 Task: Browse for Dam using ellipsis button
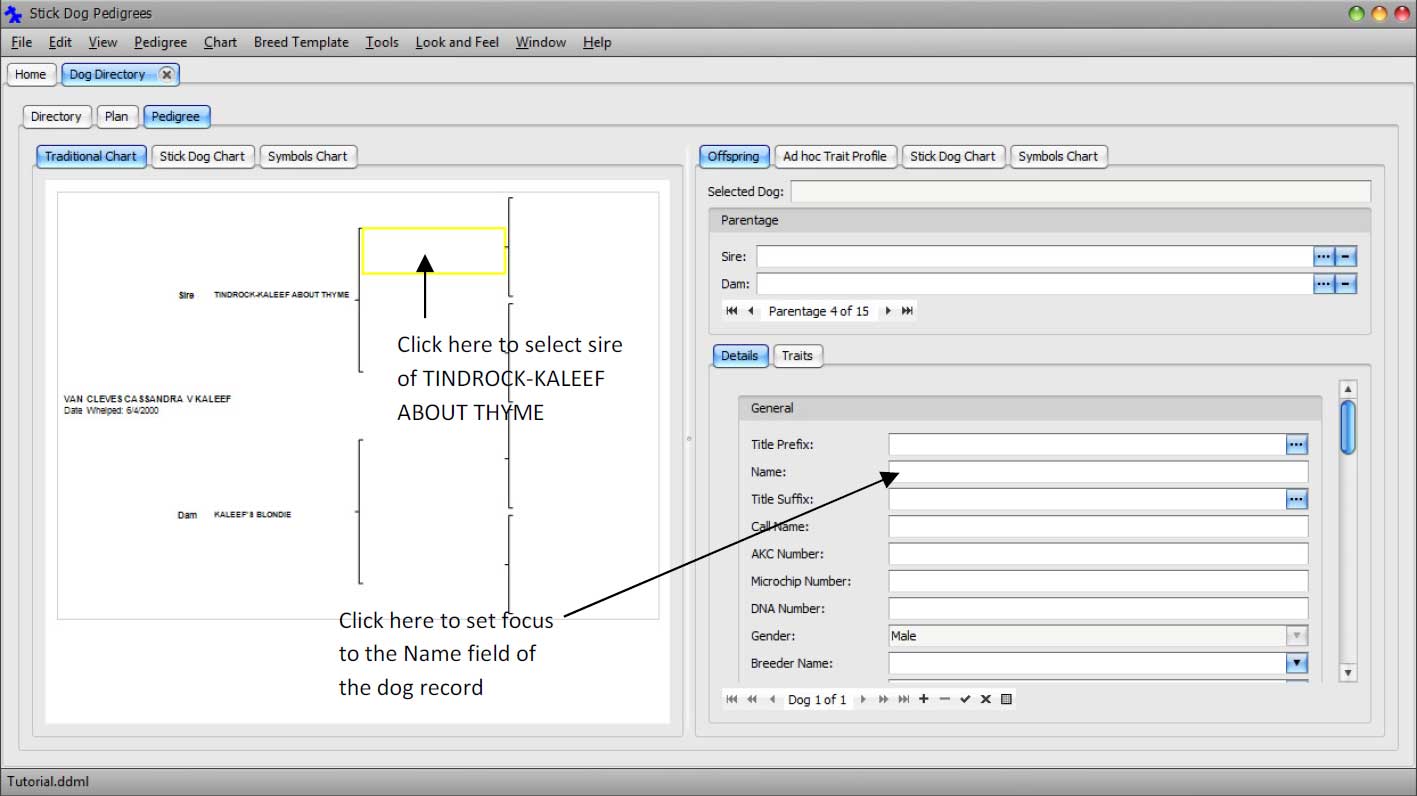[x=1323, y=284]
